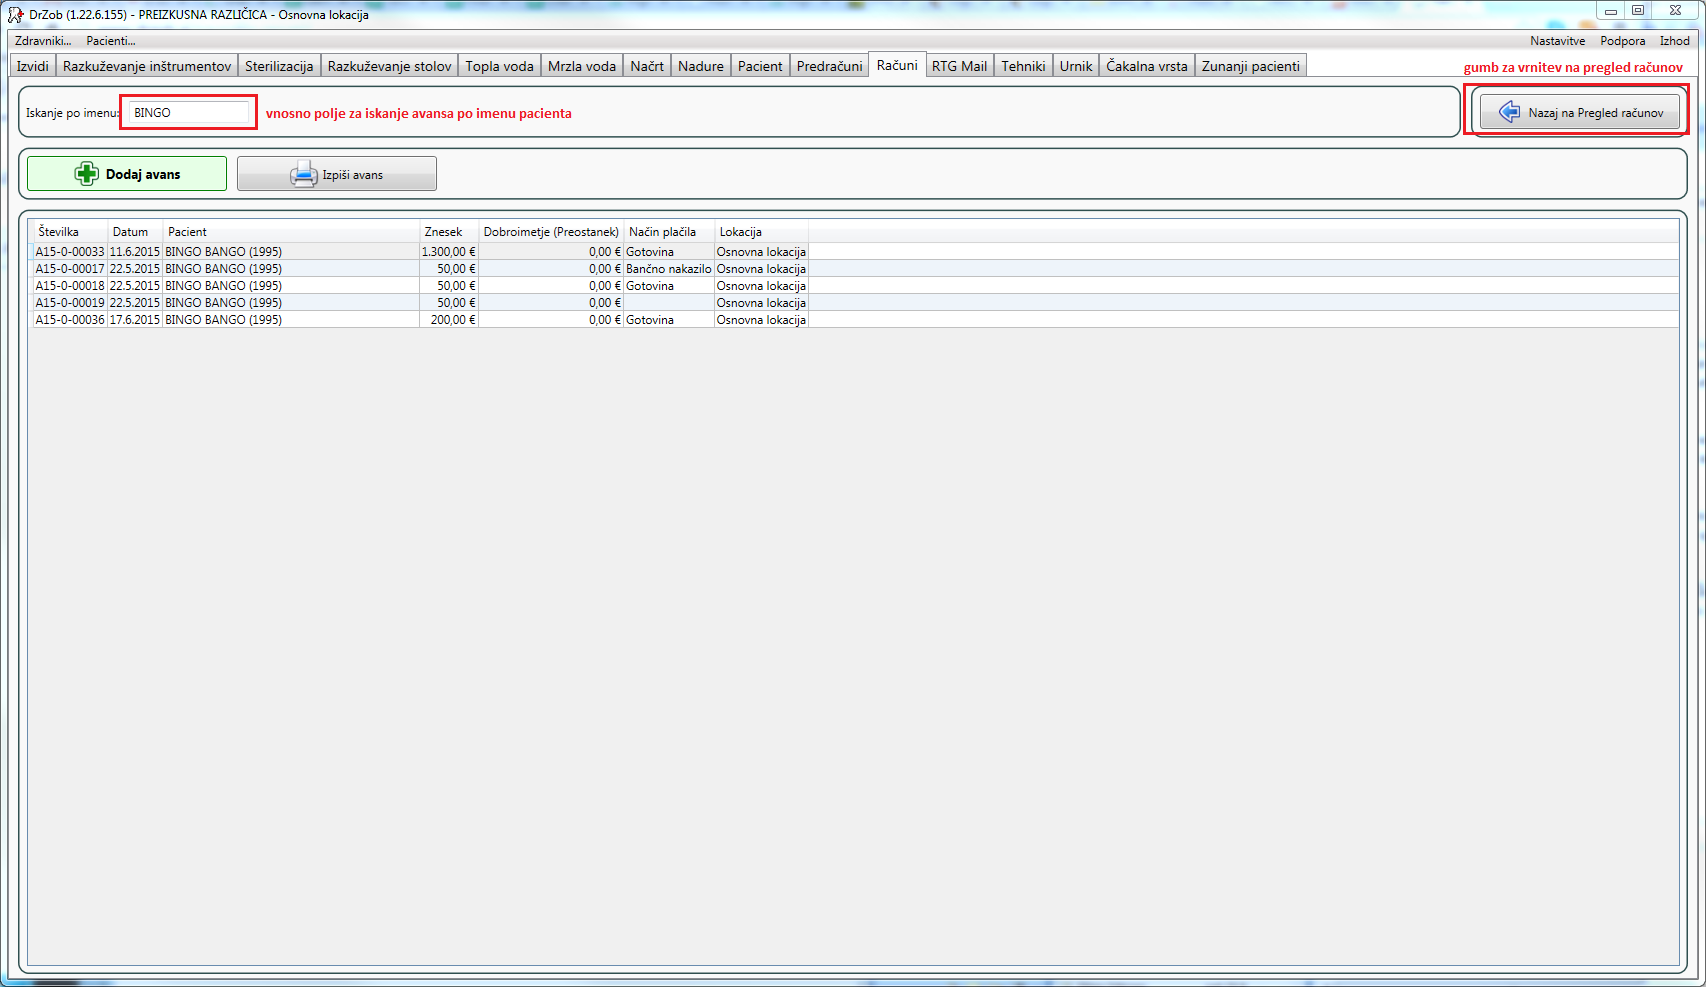Click the Izhod menu item
Image resolution: width=1706 pixels, height=987 pixels.
1674,41
